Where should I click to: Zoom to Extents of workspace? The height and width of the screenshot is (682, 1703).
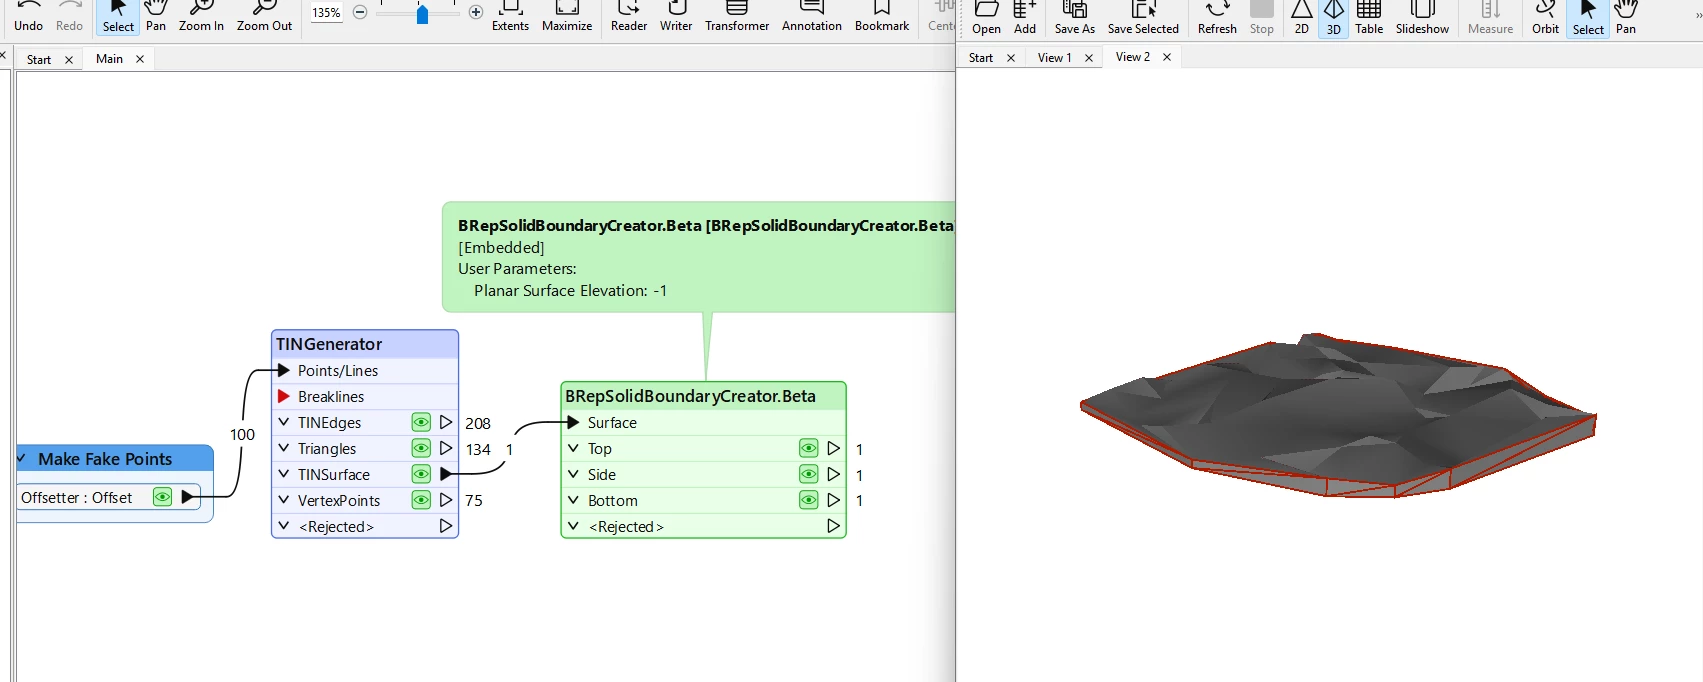[510, 17]
